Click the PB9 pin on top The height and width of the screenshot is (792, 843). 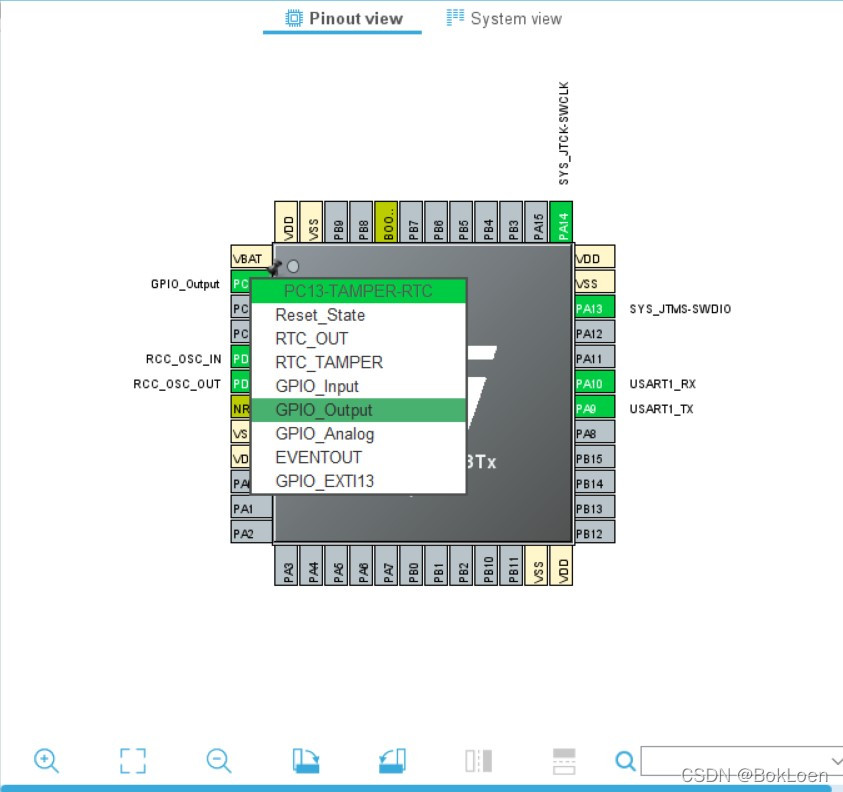pyautogui.click(x=337, y=222)
